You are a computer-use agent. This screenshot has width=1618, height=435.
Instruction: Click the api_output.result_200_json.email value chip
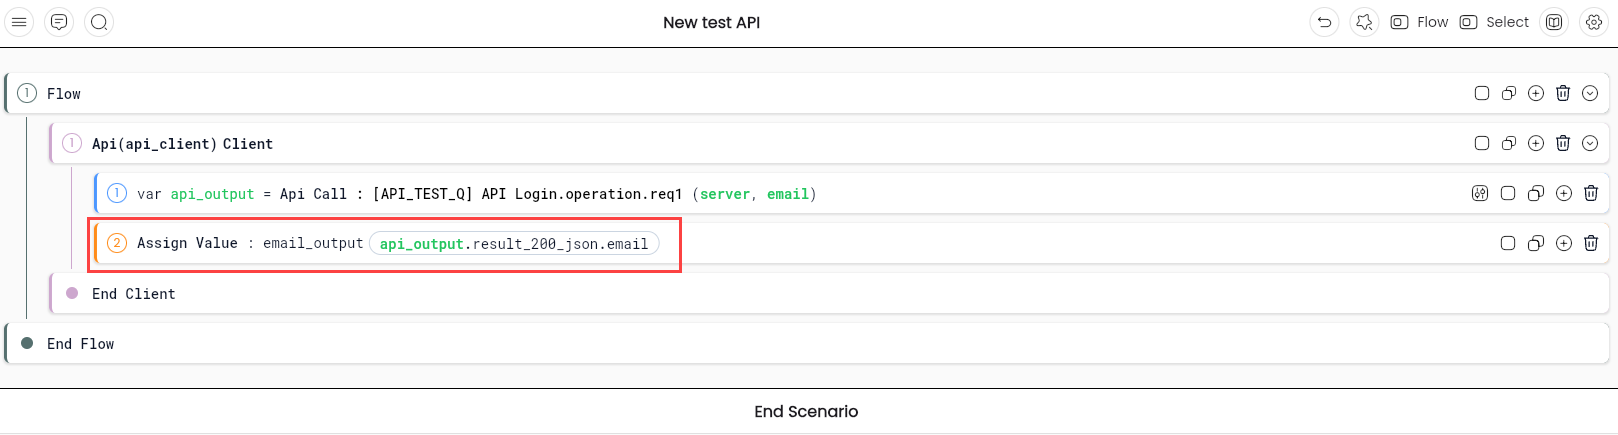[514, 243]
